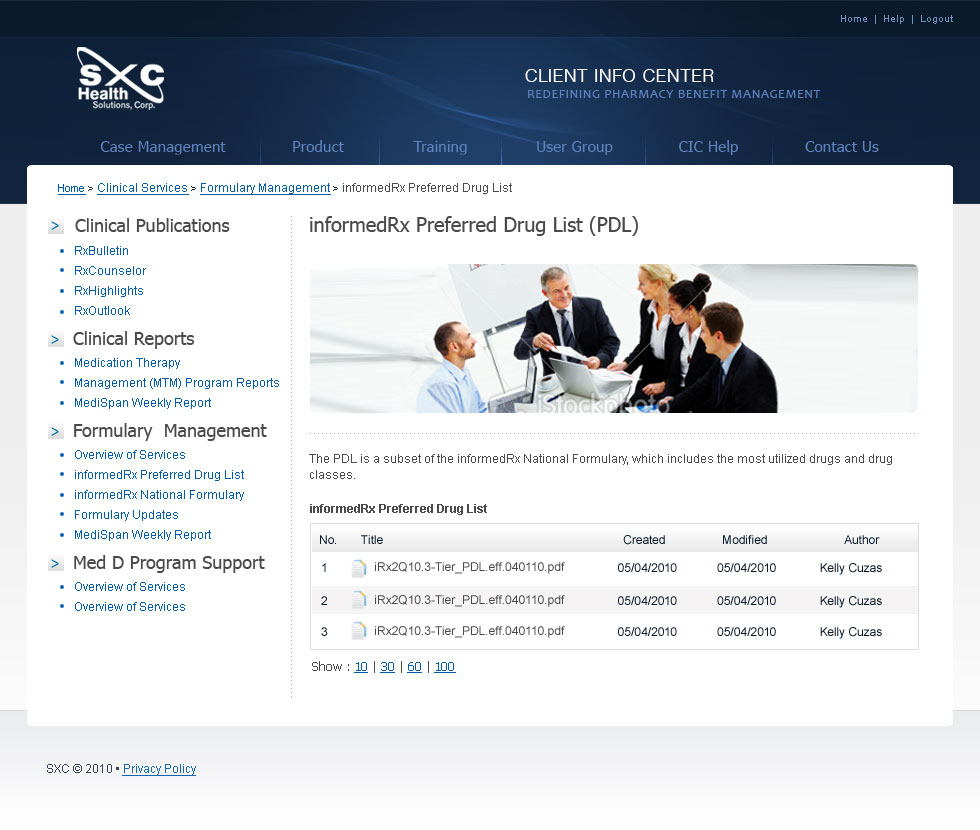Viewport: 980px width, 830px height.
Task: Click the Created column header
Action: [644, 540]
